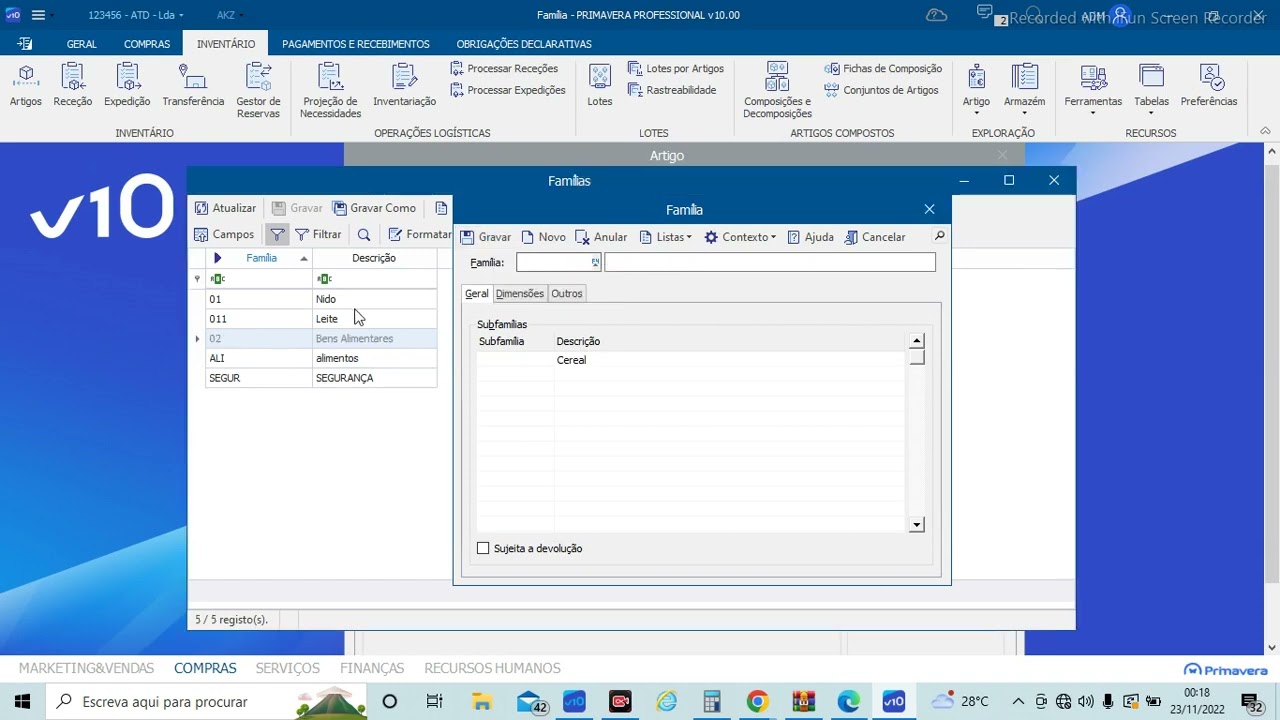
Task: Open the Inventariação tool
Action: click(404, 85)
